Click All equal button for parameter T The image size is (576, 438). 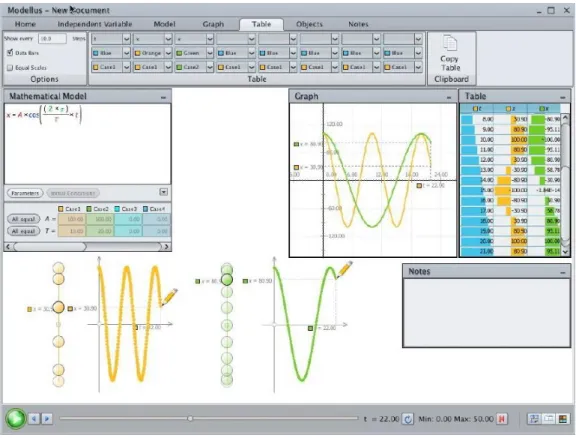pos(23,231)
